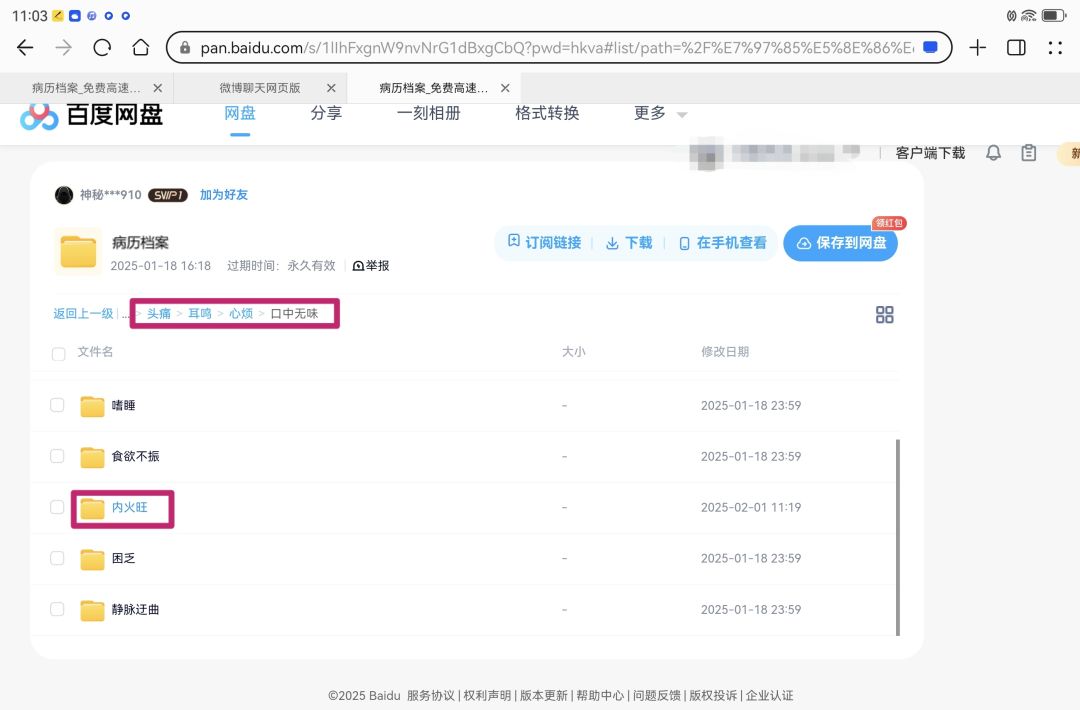Open a new tab with the plus icon
Viewport: 1080px width, 710px height.
977,48
